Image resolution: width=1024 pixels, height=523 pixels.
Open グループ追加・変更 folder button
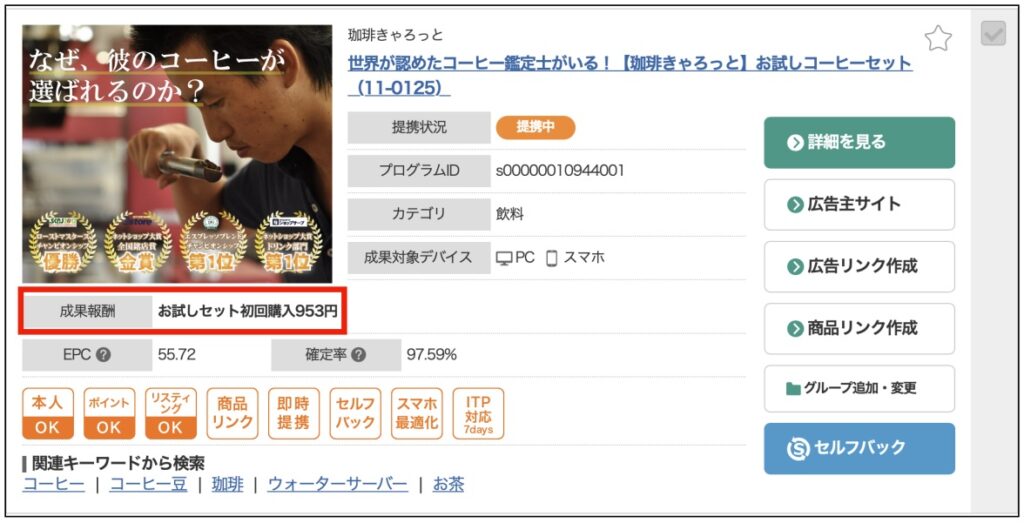859,388
